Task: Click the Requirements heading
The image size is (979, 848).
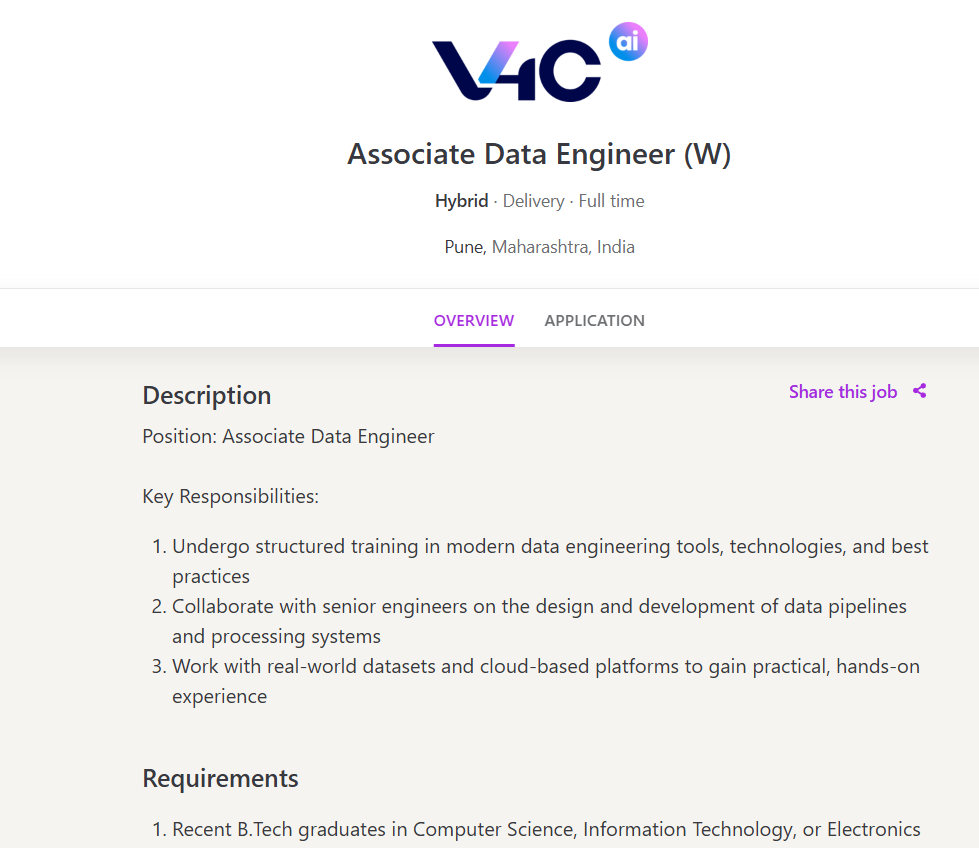Action: point(220,778)
